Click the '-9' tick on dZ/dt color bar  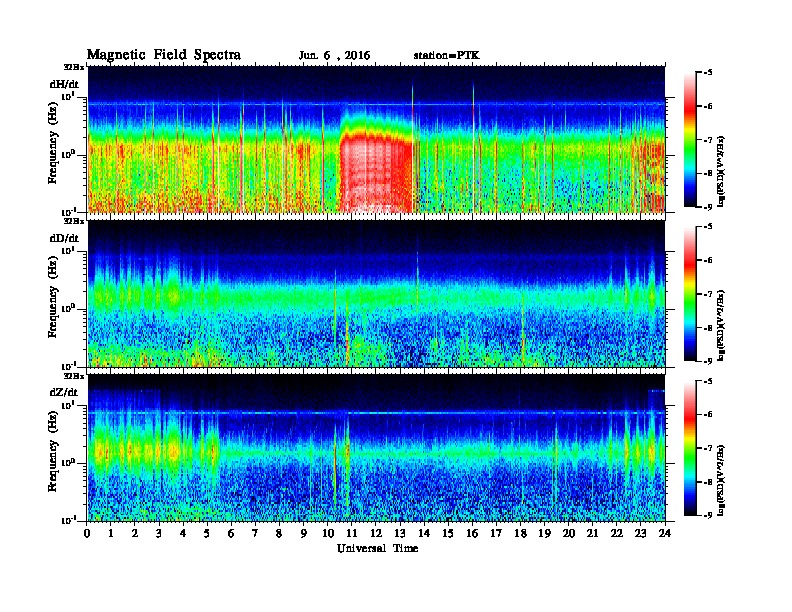pos(708,515)
